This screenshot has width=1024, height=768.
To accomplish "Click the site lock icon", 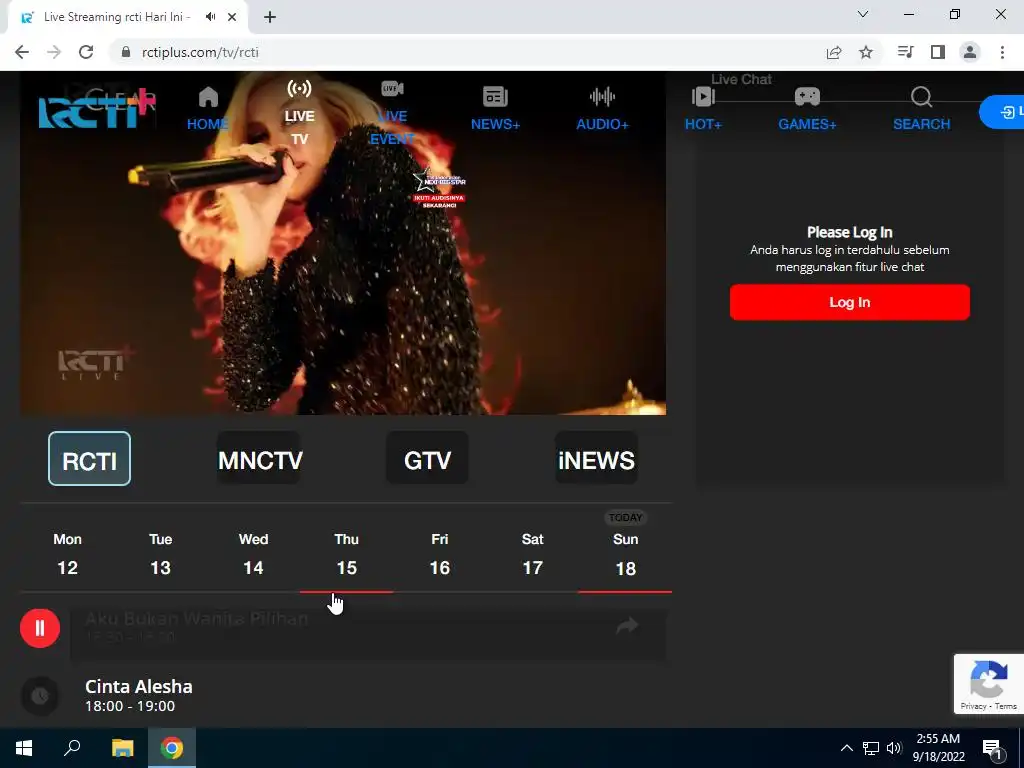I will click(x=126, y=52).
